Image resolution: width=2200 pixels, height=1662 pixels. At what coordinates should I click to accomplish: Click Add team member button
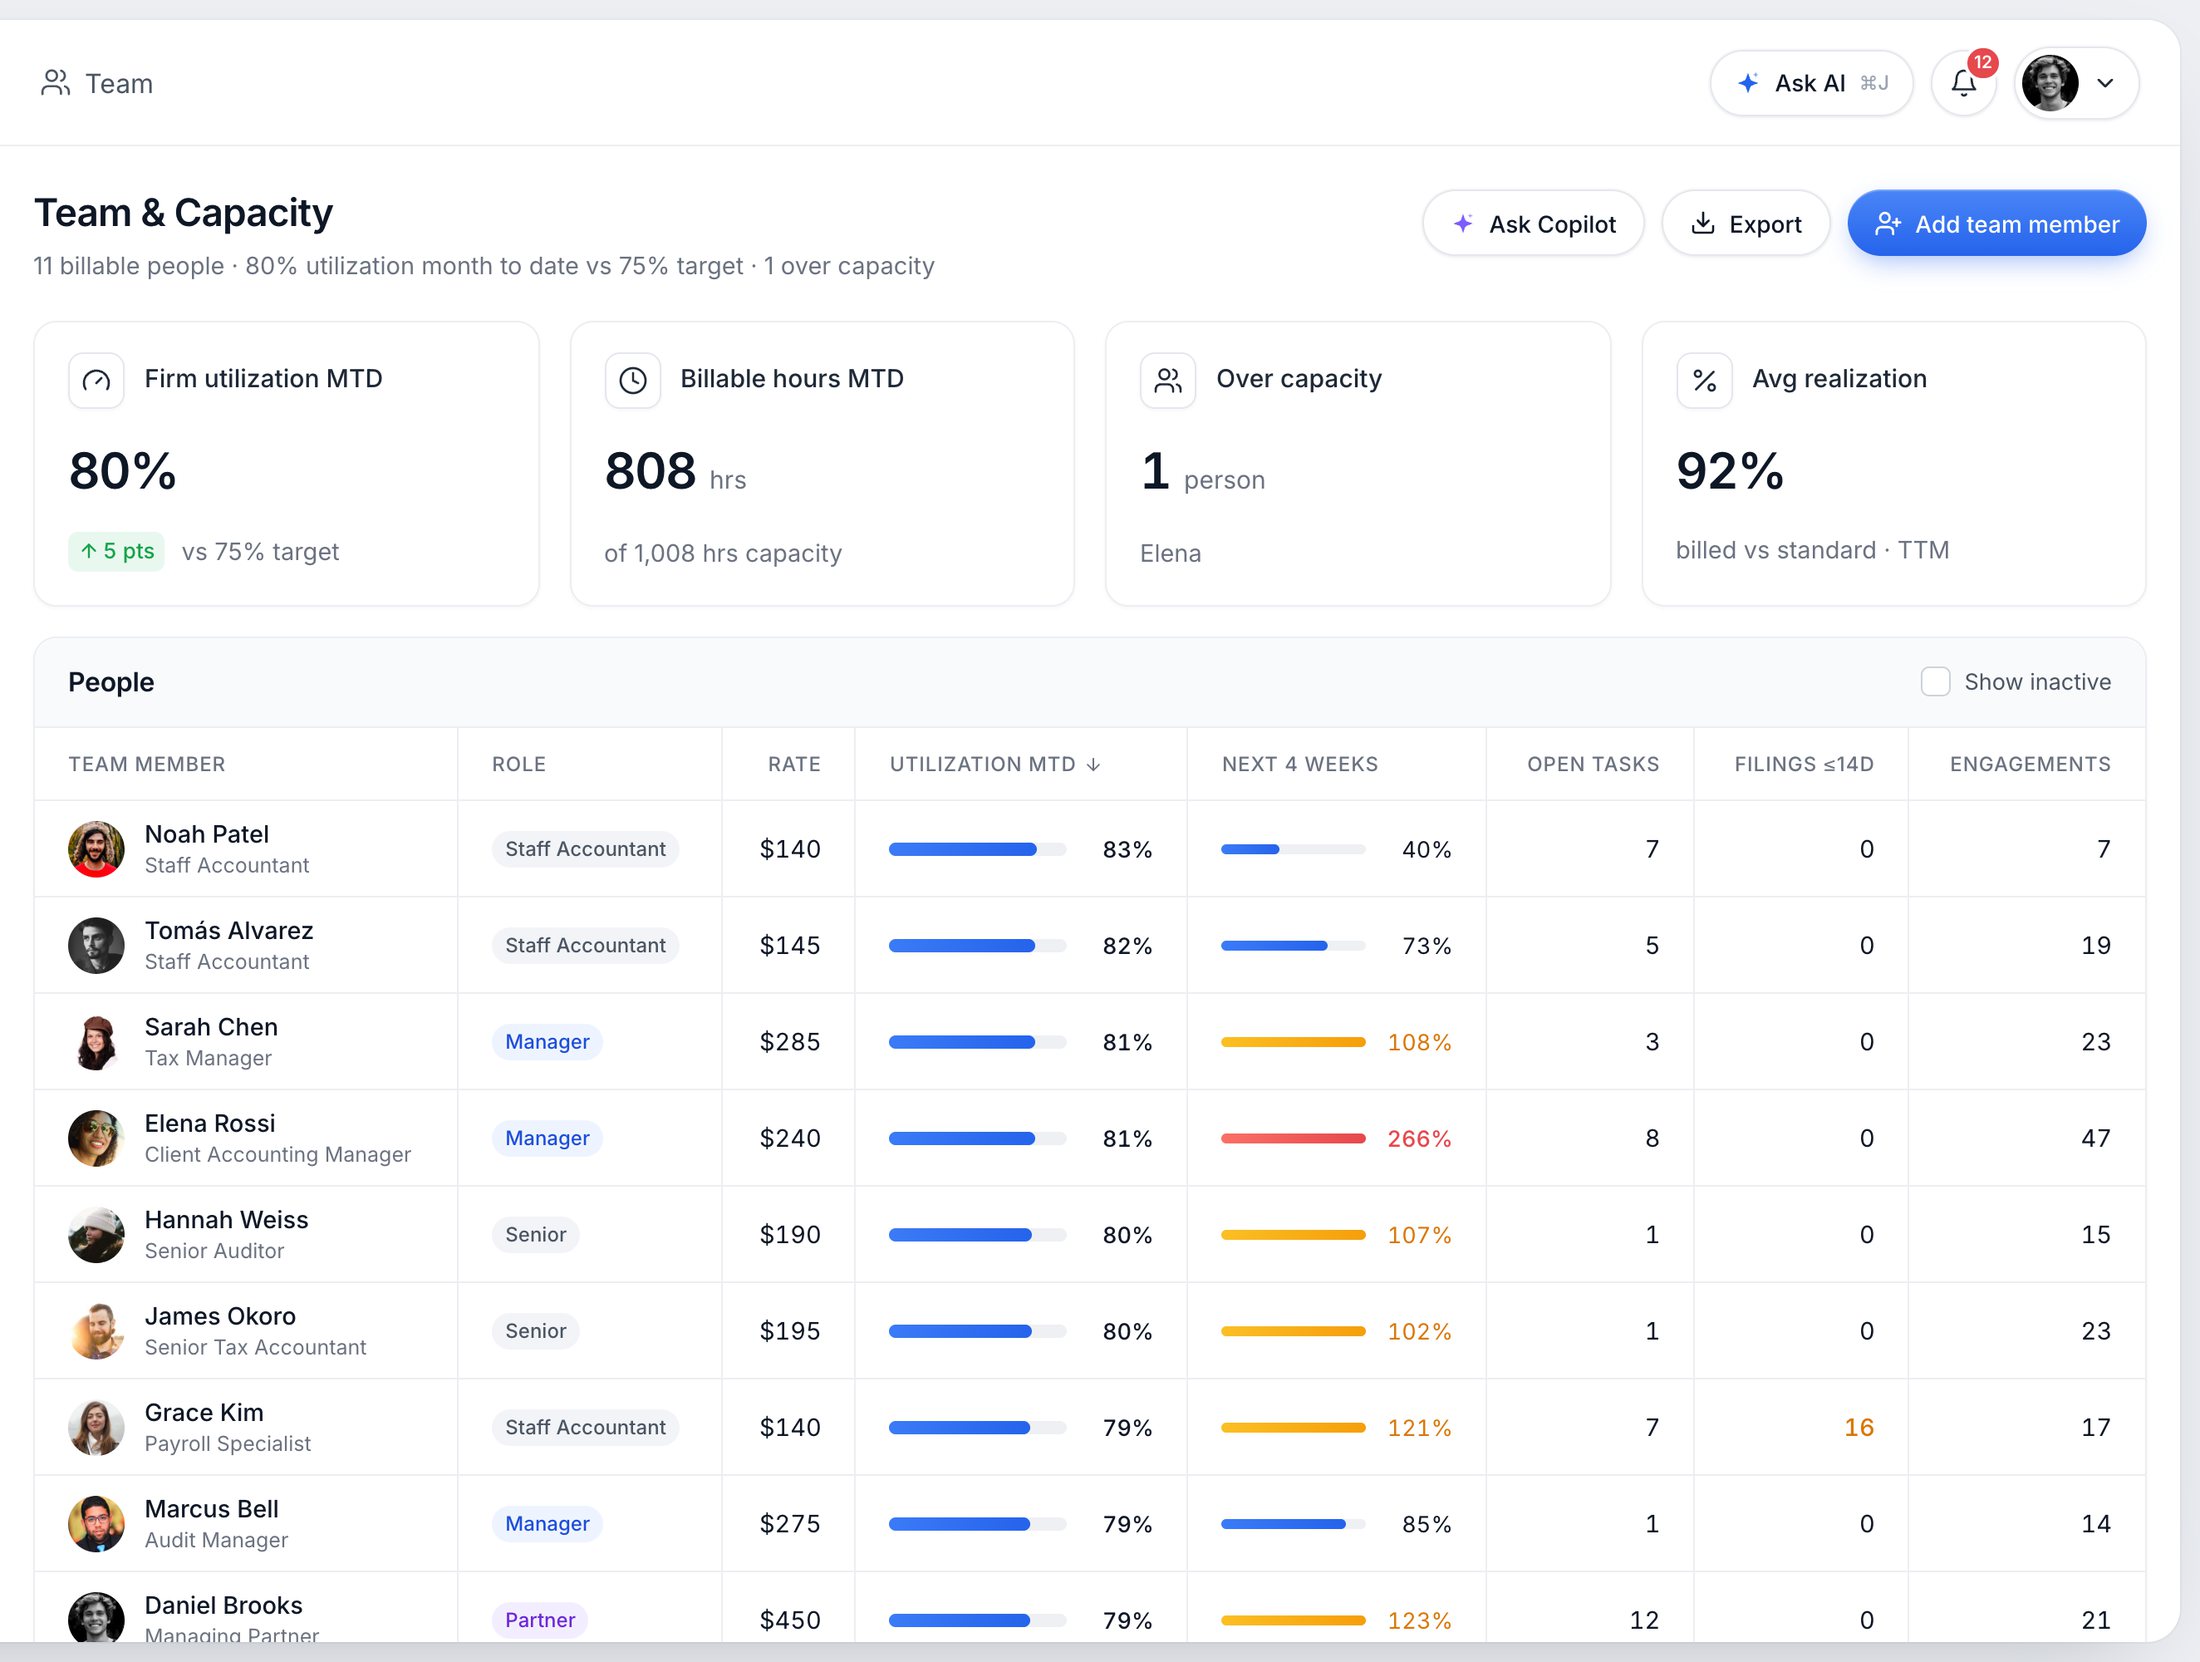[x=1996, y=223]
